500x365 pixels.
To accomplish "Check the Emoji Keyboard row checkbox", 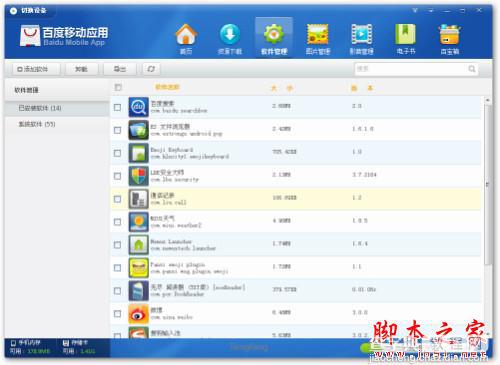I will pyautogui.click(x=117, y=153).
